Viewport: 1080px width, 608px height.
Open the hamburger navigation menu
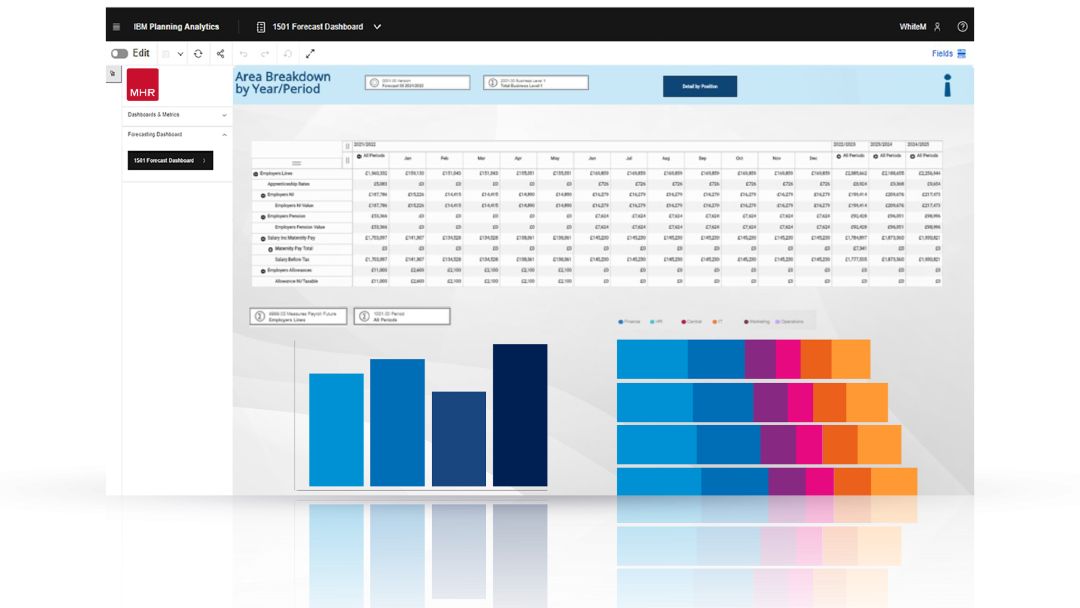(x=116, y=27)
